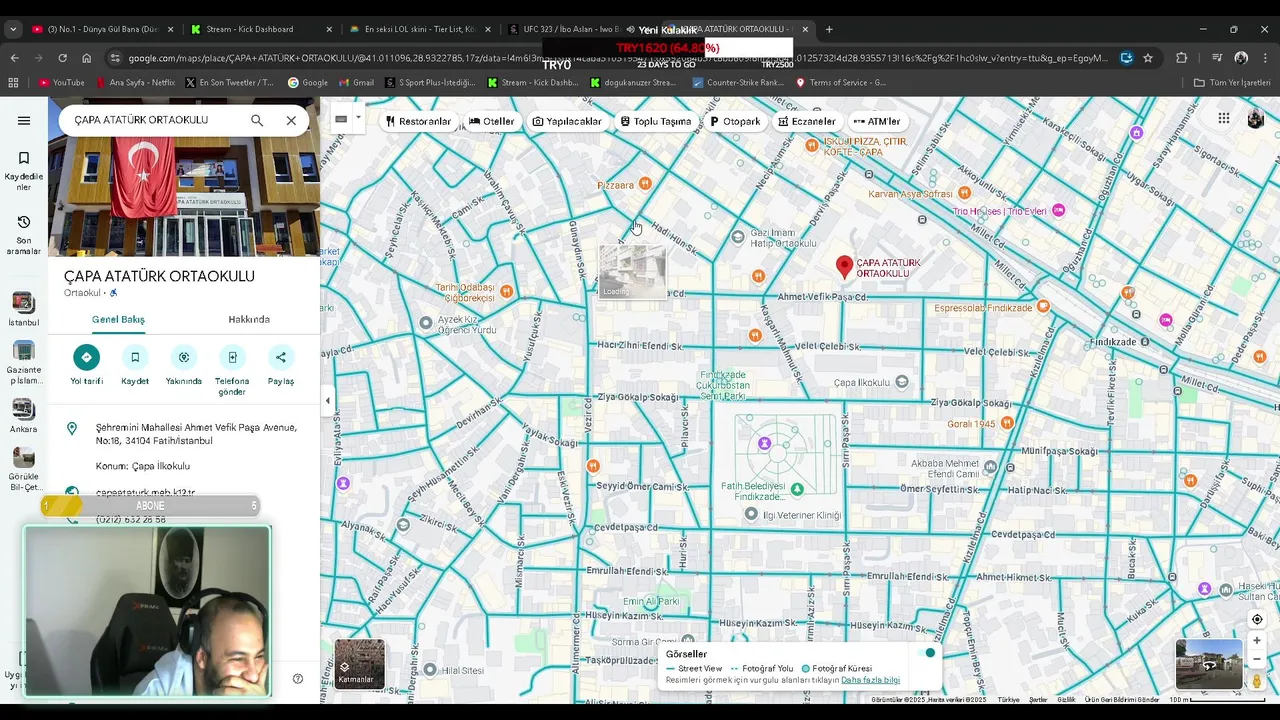Toggle the Görseller imagery switch
This screenshot has width=1280, height=720.
point(925,653)
